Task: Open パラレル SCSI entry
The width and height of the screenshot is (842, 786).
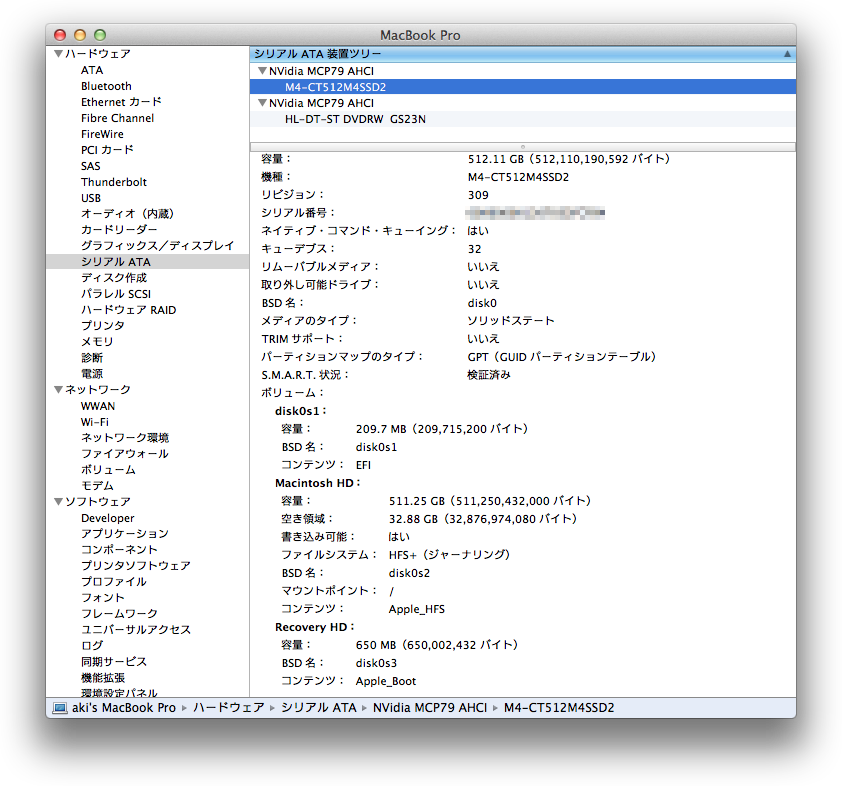Action: click(116, 294)
